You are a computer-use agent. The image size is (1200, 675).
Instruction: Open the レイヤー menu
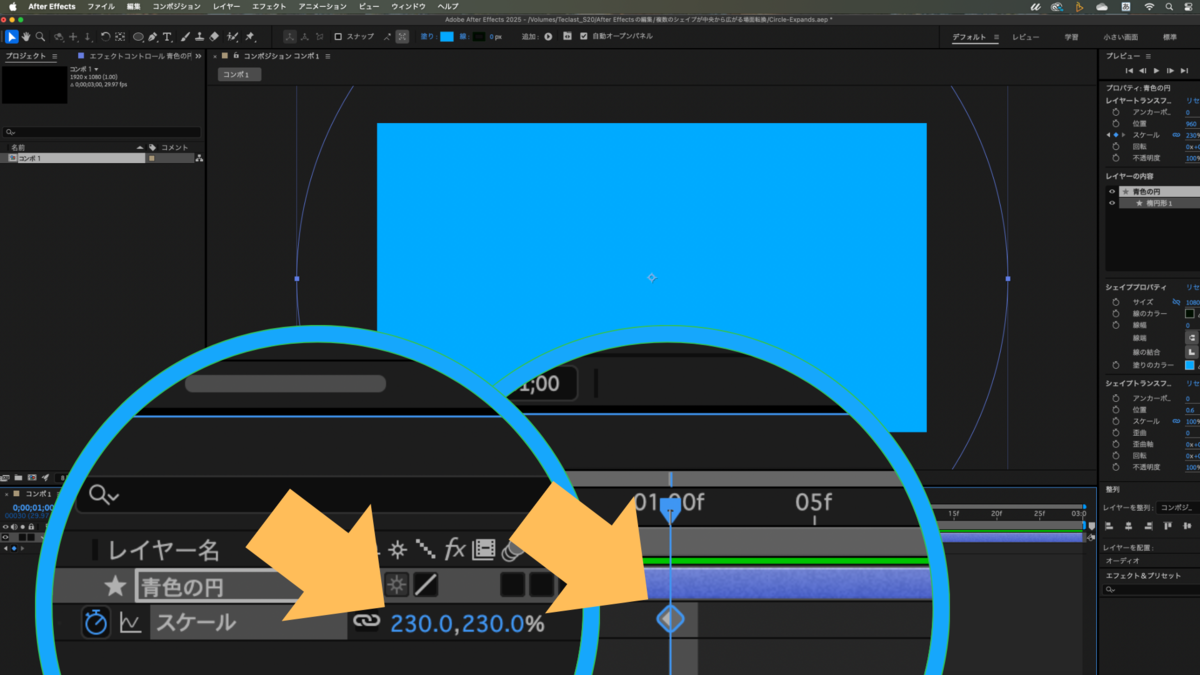pyautogui.click(x=227, y=6)
